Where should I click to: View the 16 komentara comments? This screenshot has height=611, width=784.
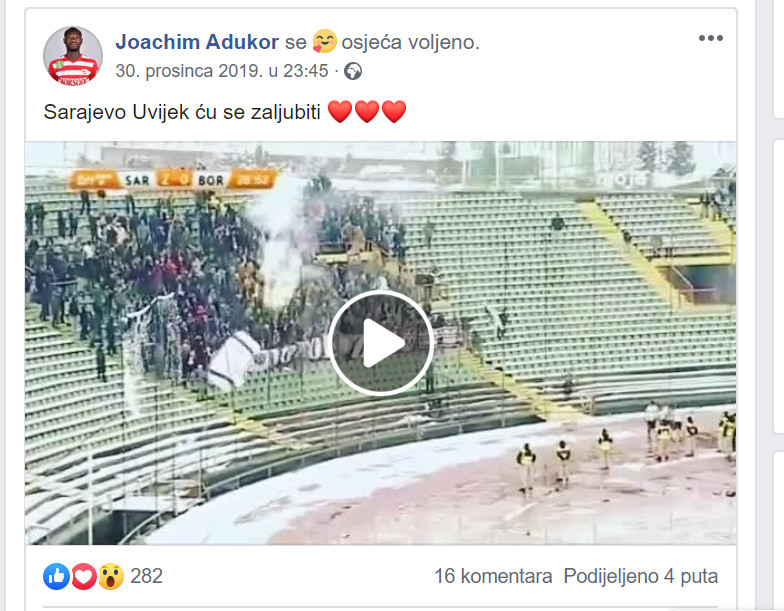(x=493, y=576)
